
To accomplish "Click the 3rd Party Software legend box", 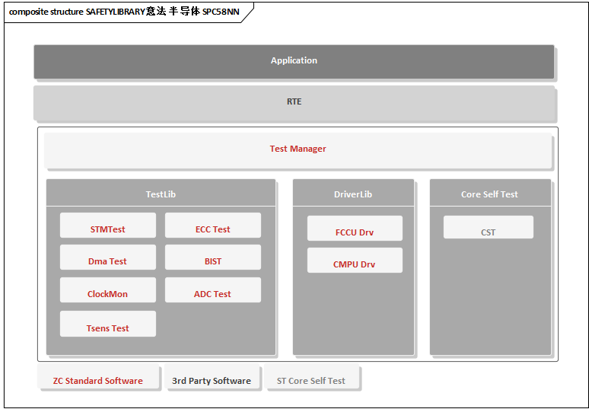I will 211,376.
